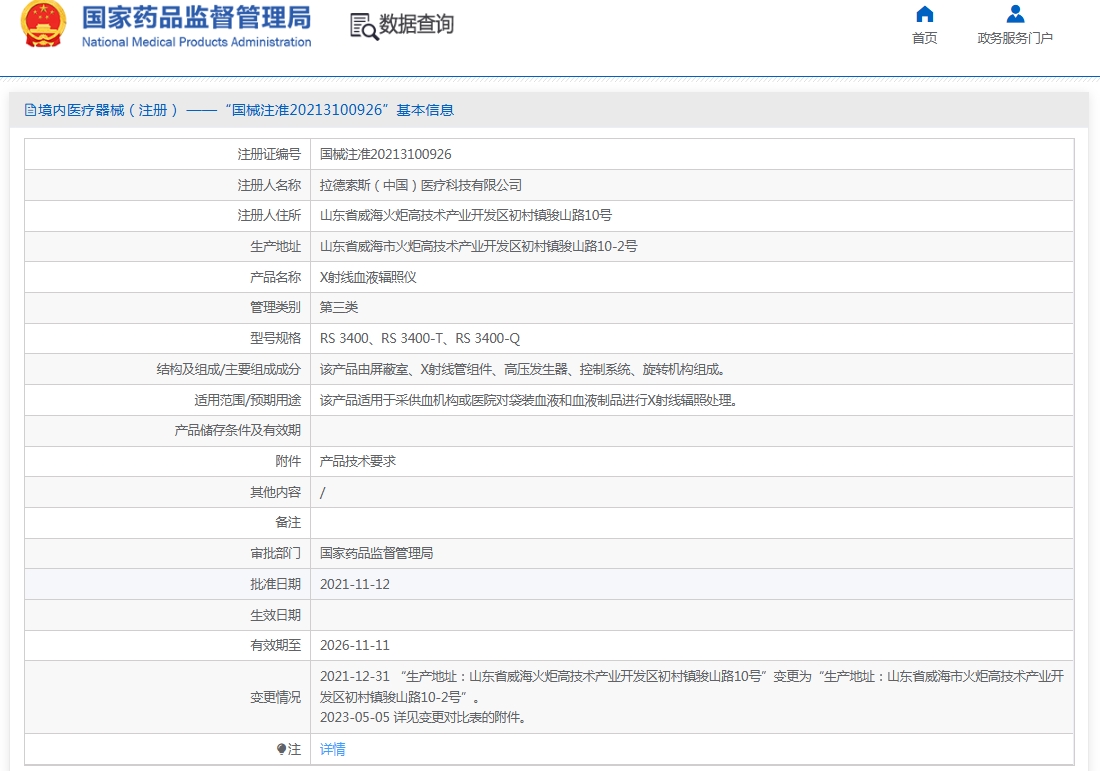Click the national emblem logo
This screenshot has height=771, width=1100.
(43, 23)
